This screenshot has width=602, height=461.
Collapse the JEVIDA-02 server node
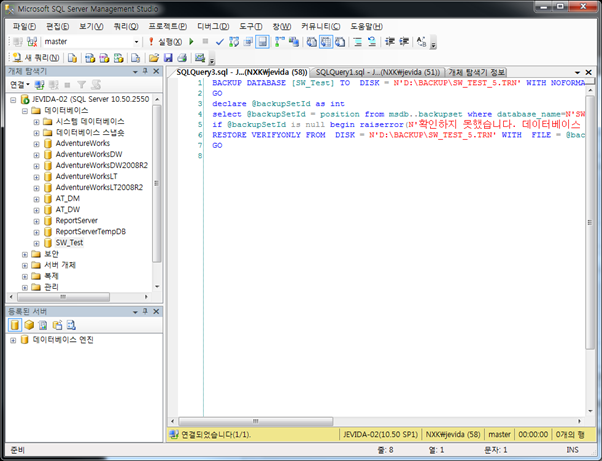click(x=13, y=100)
